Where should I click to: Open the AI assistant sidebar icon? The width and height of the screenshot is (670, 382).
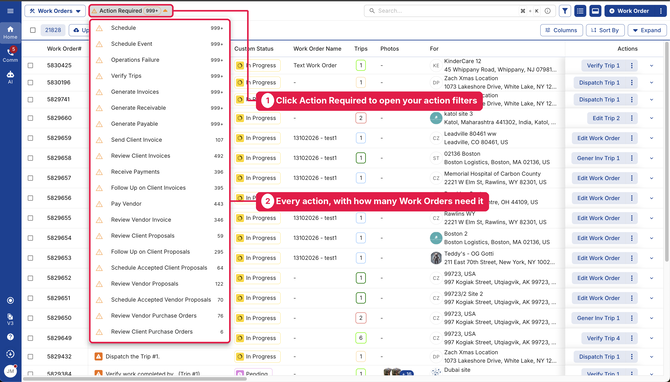(x=10, y=77)
